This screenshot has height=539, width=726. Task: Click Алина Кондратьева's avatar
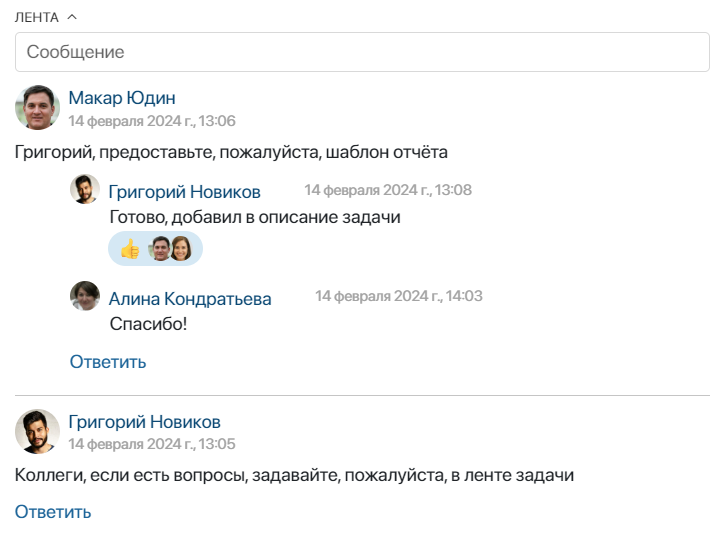[85, 296]
